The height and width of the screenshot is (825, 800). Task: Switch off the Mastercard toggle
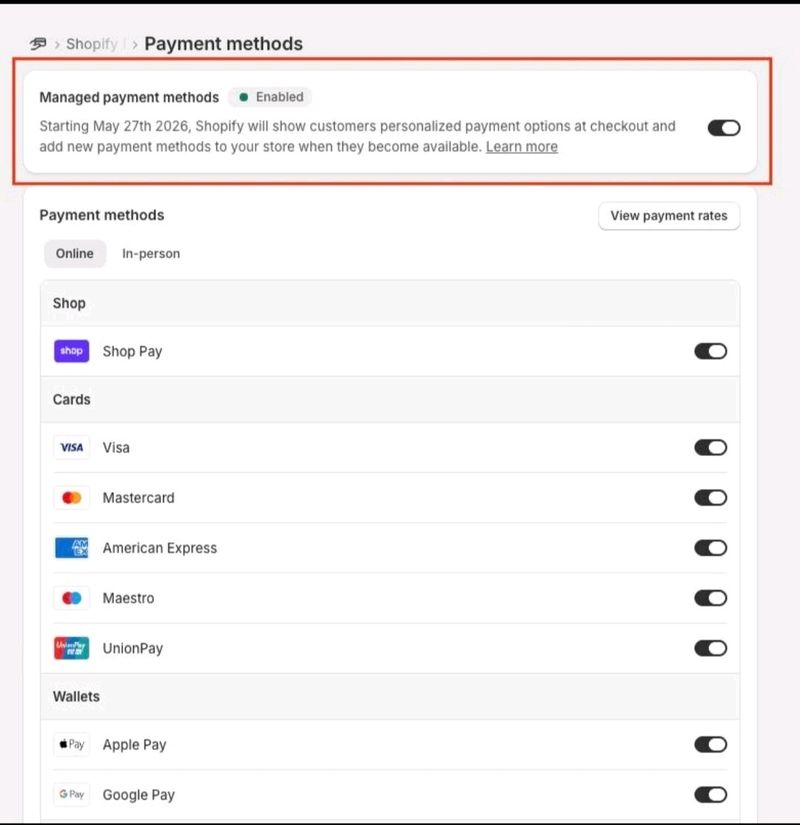[711, 497]
